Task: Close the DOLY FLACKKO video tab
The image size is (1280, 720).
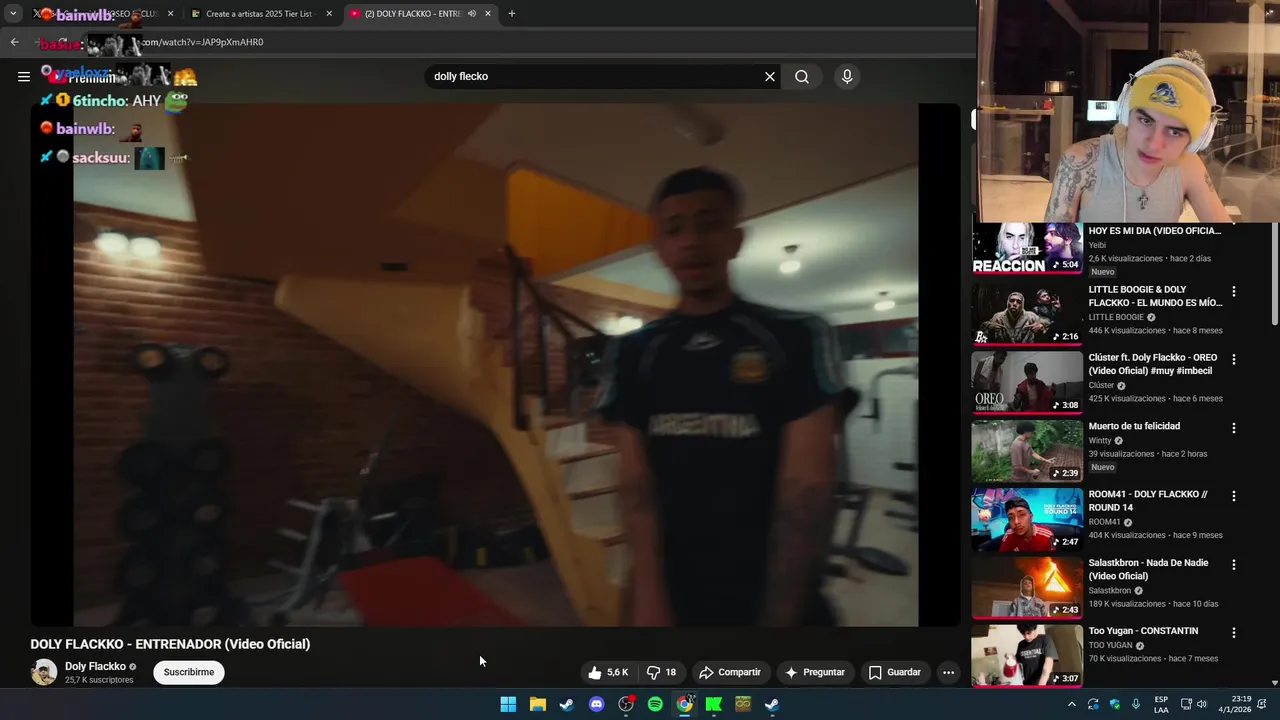Action: click(488, 14)
